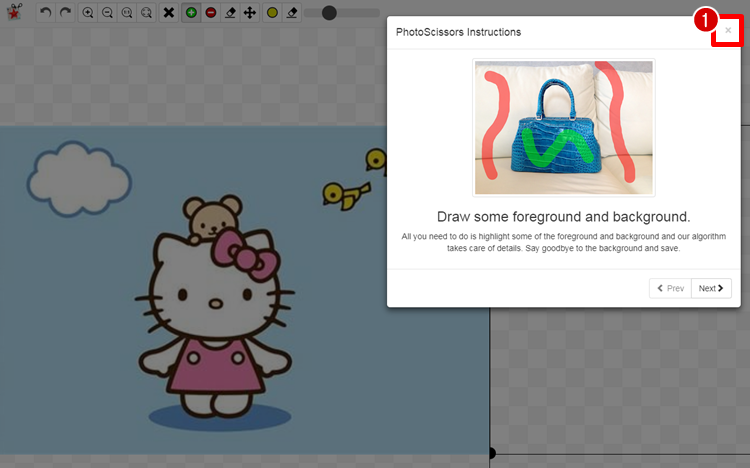The height and width of the screenshot is (468, 750).
Task: Click 'Draw some foreground and background.' heading
Action: click(x=563, y=217)
